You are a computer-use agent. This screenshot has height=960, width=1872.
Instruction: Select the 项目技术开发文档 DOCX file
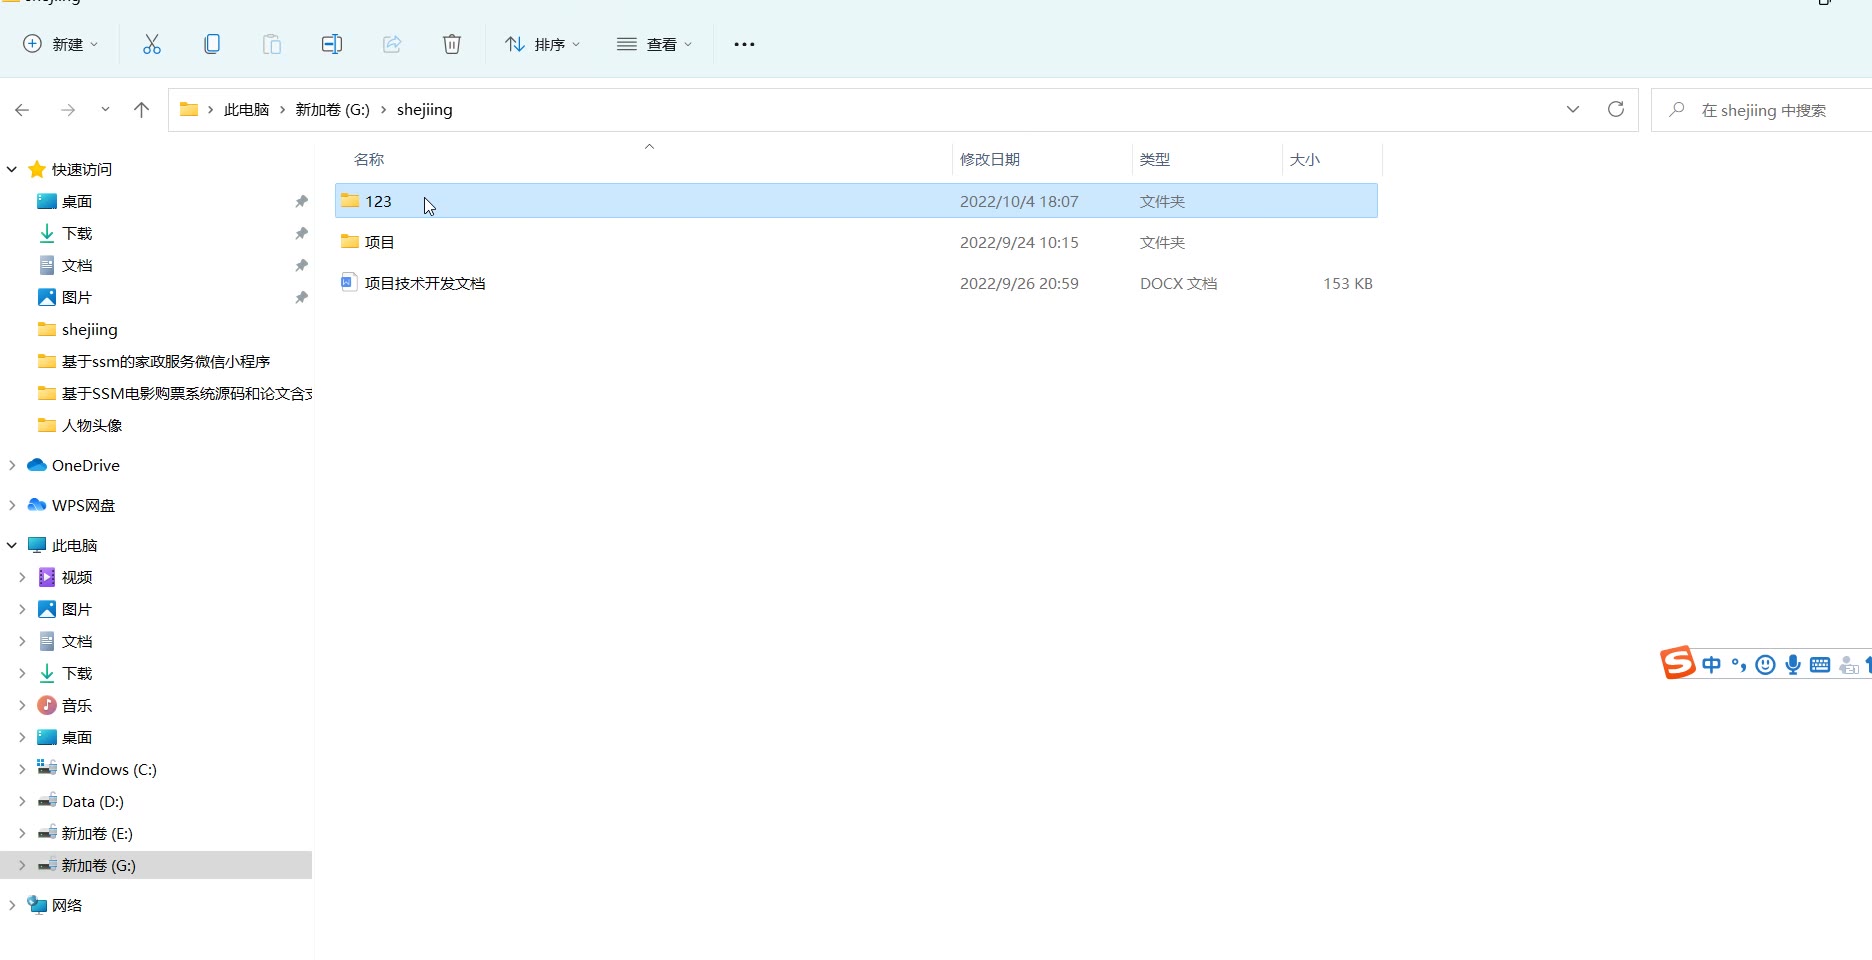[x=425, y=283]
